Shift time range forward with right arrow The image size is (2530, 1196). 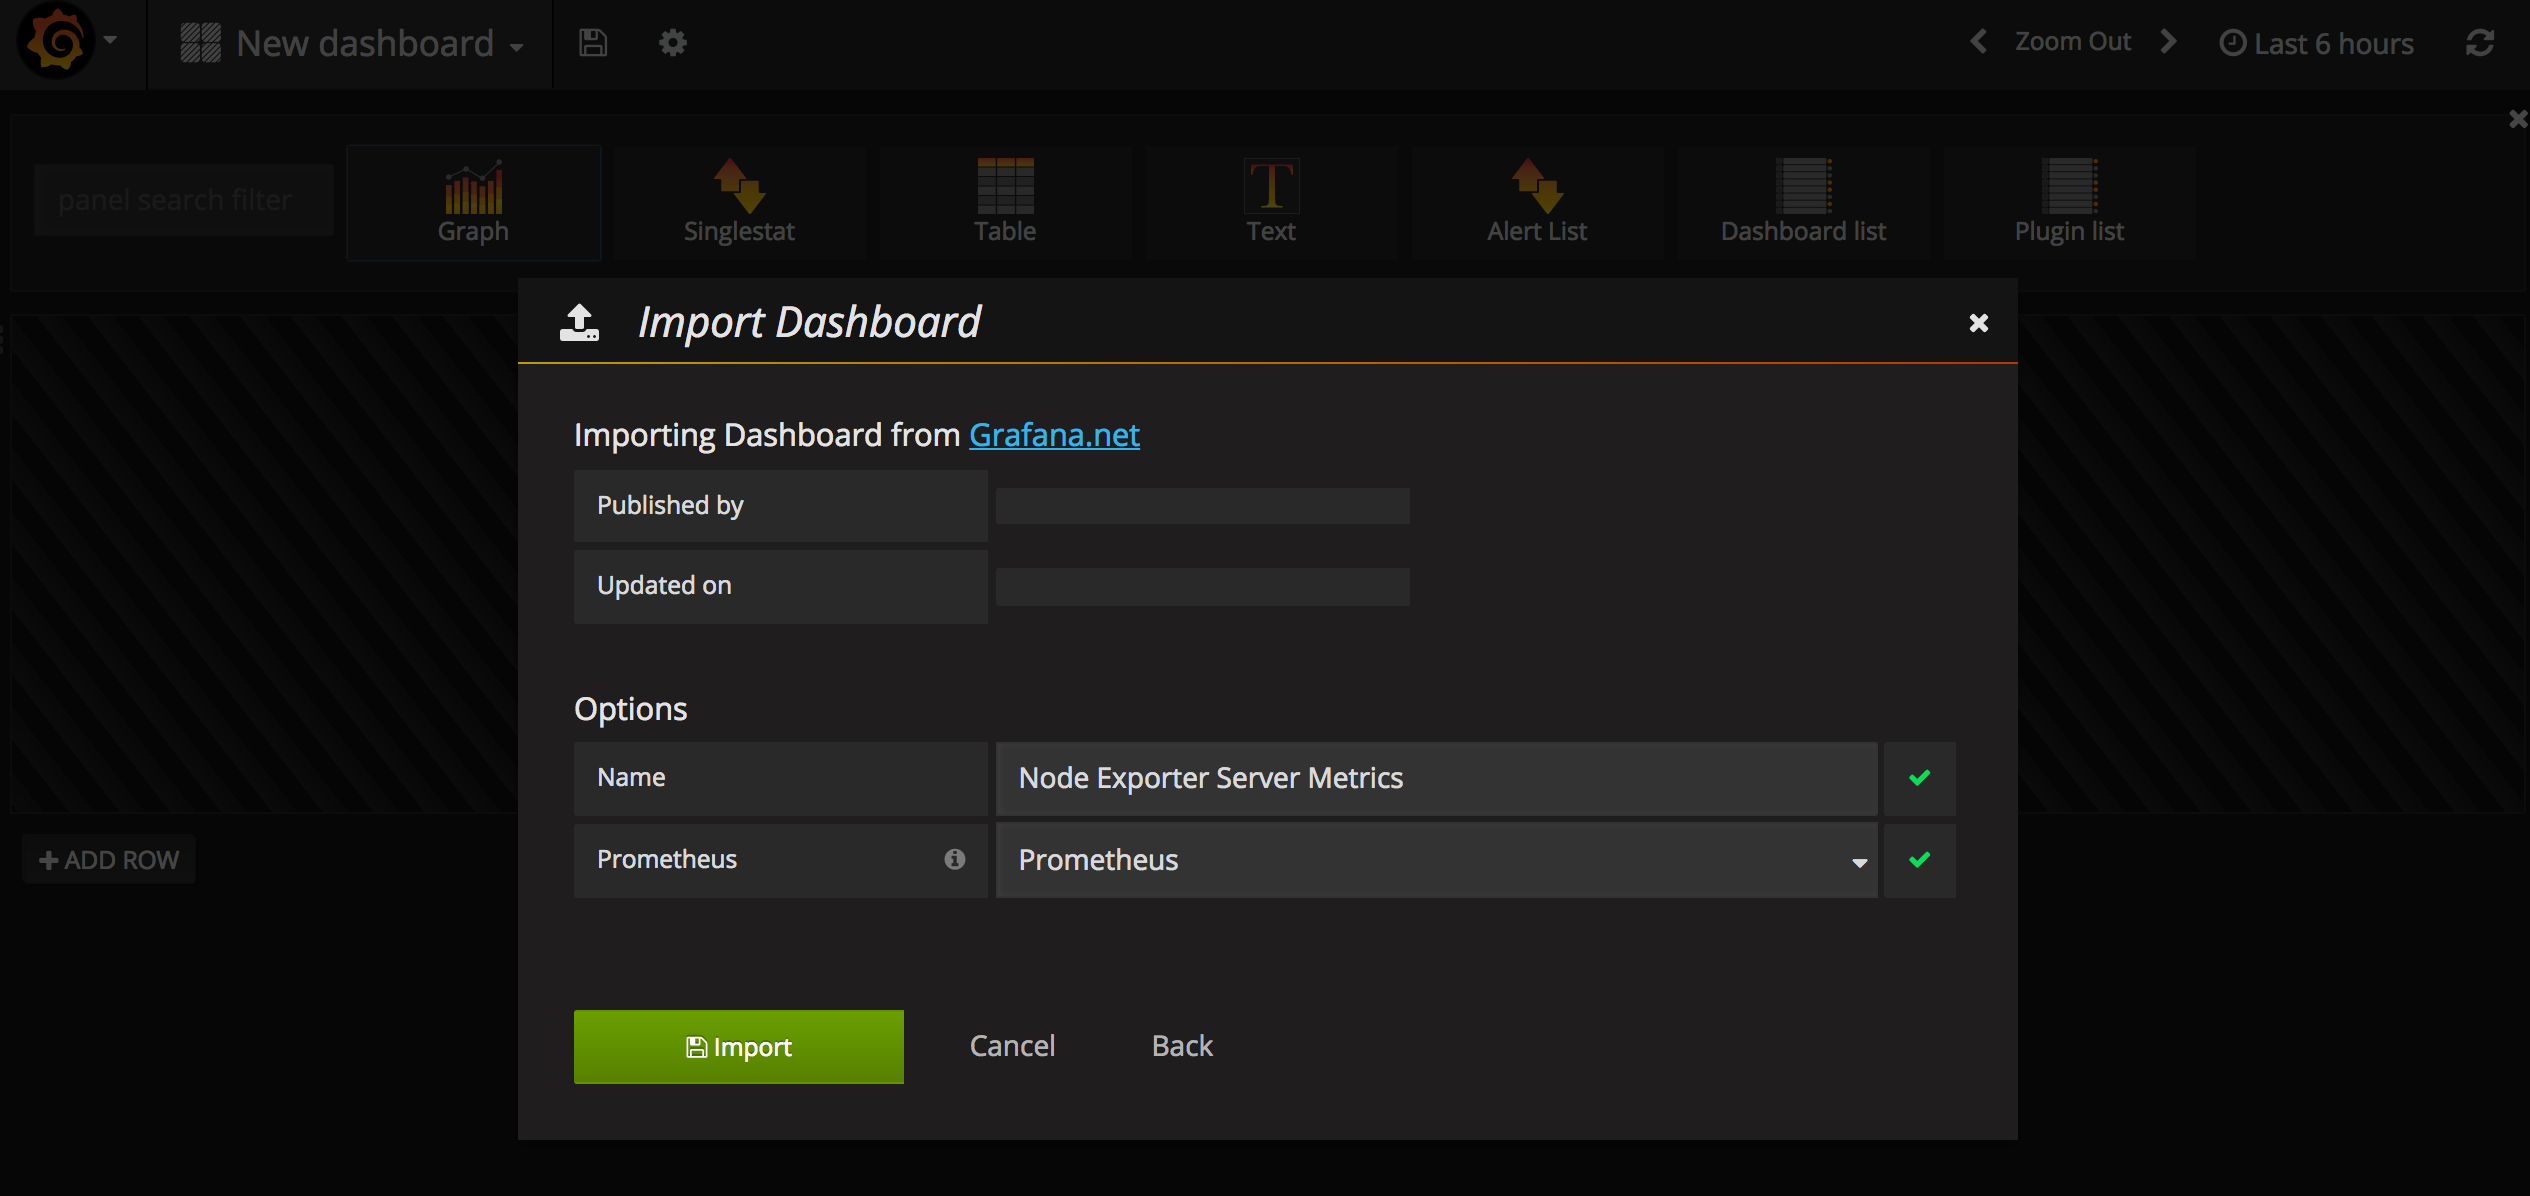(x=2168, y=42)
